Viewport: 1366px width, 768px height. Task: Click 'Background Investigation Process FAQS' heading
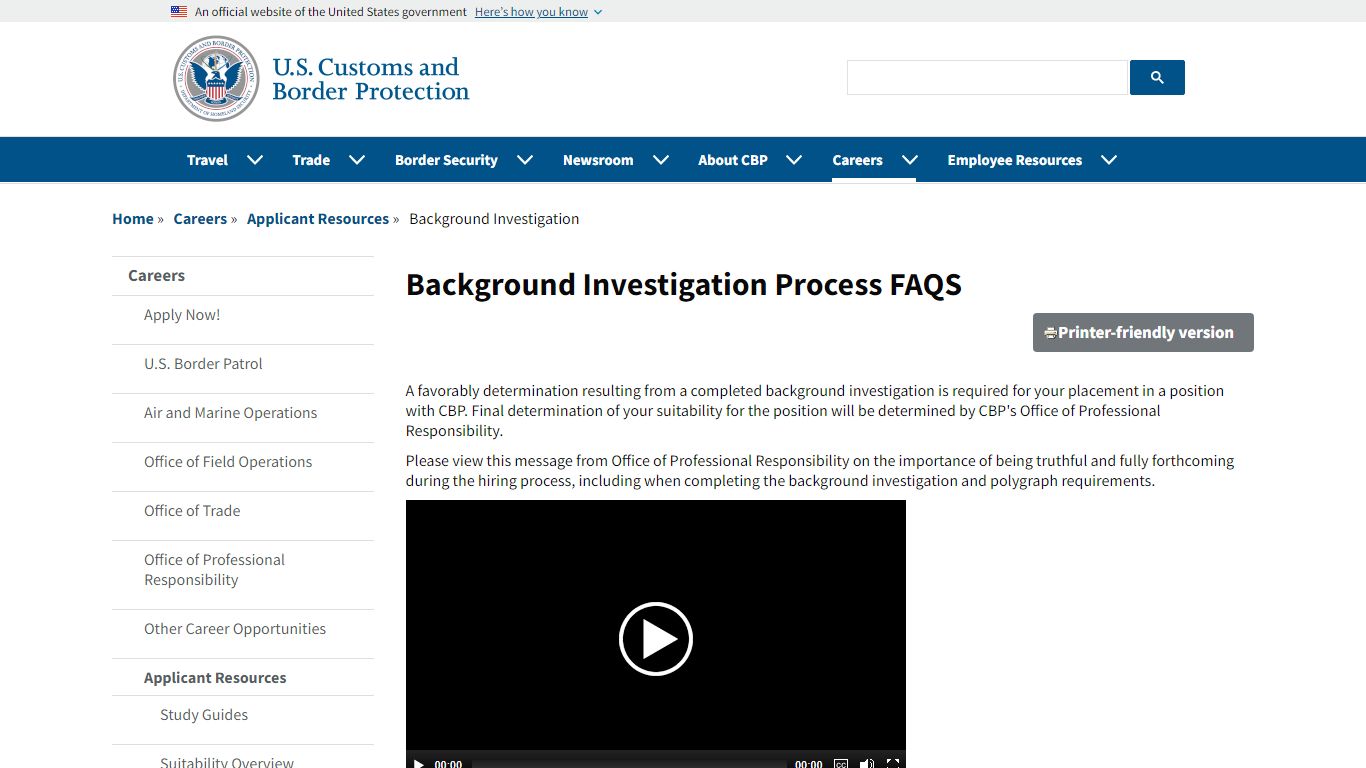coord(684,285)
